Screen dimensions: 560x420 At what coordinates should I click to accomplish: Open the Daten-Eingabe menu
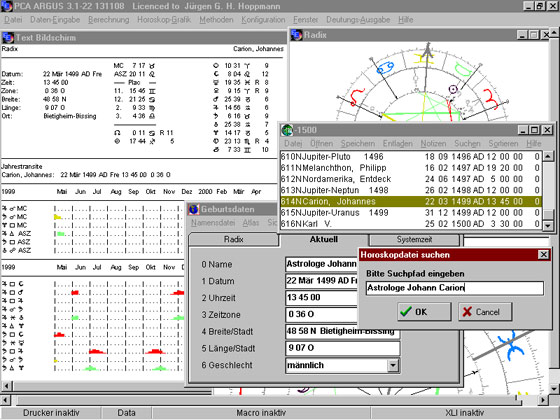click(x=55, y=20)
